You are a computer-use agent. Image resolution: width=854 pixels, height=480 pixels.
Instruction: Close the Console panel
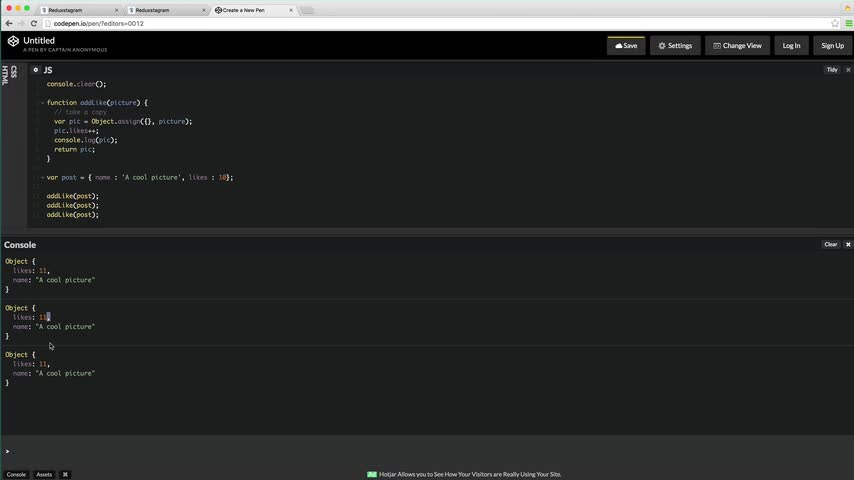pyautogui.click(x=848, y=245)
